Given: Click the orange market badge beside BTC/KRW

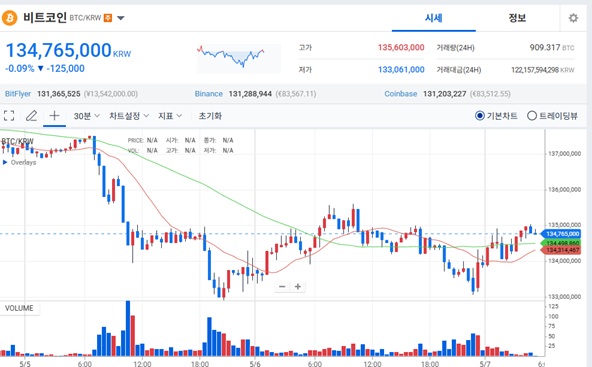Looking at the screenshot, I should [108, 18].
